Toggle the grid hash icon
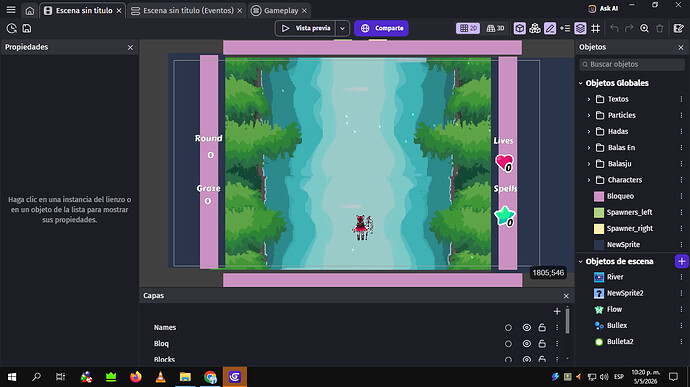Viewport: 690px width, 387px height. (595, 28)
